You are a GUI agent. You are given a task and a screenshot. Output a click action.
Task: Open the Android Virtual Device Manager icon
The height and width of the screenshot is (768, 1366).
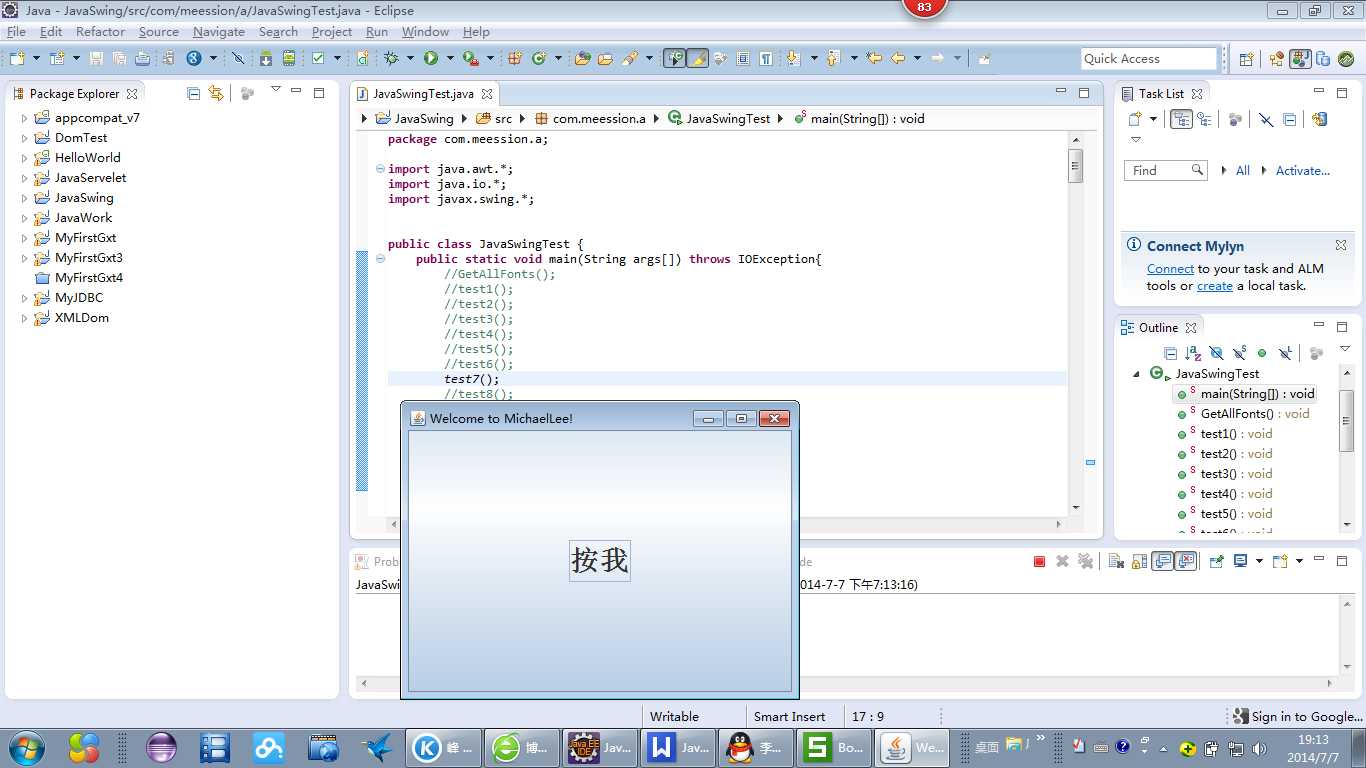pos(289,59)
